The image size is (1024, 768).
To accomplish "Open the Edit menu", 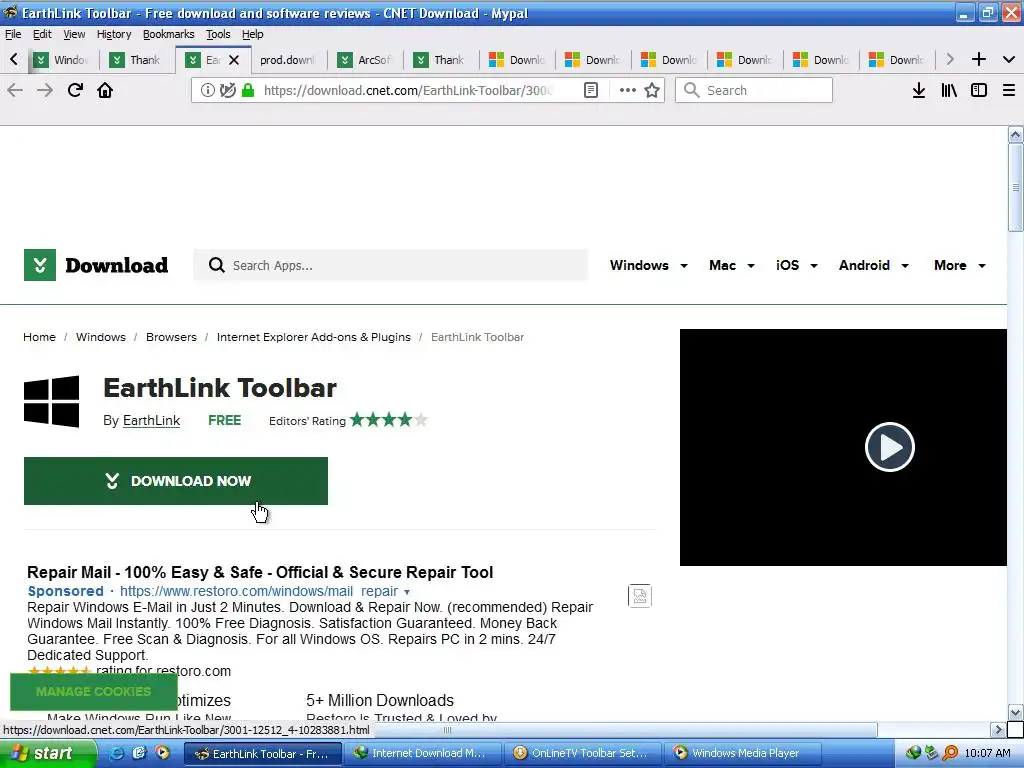I will [42, 34].
